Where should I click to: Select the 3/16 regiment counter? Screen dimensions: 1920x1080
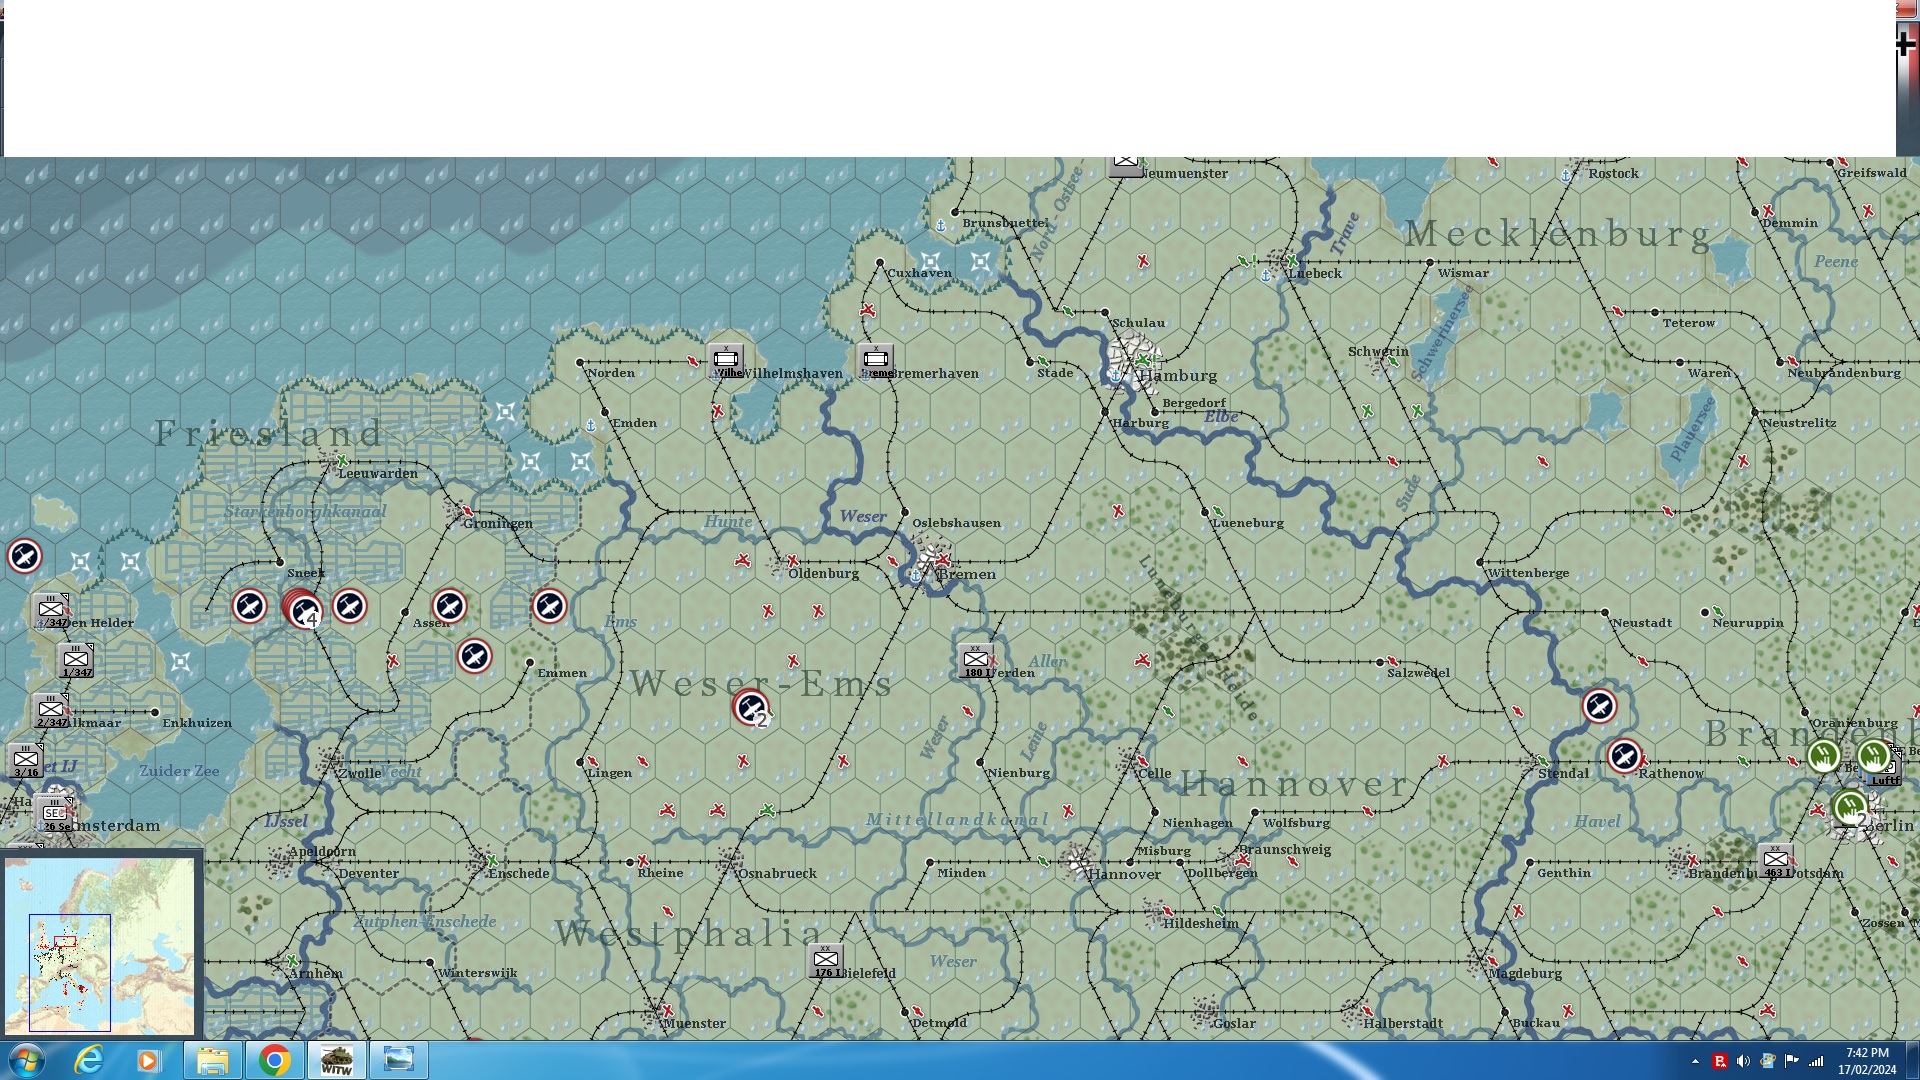[x=26, y=760]
